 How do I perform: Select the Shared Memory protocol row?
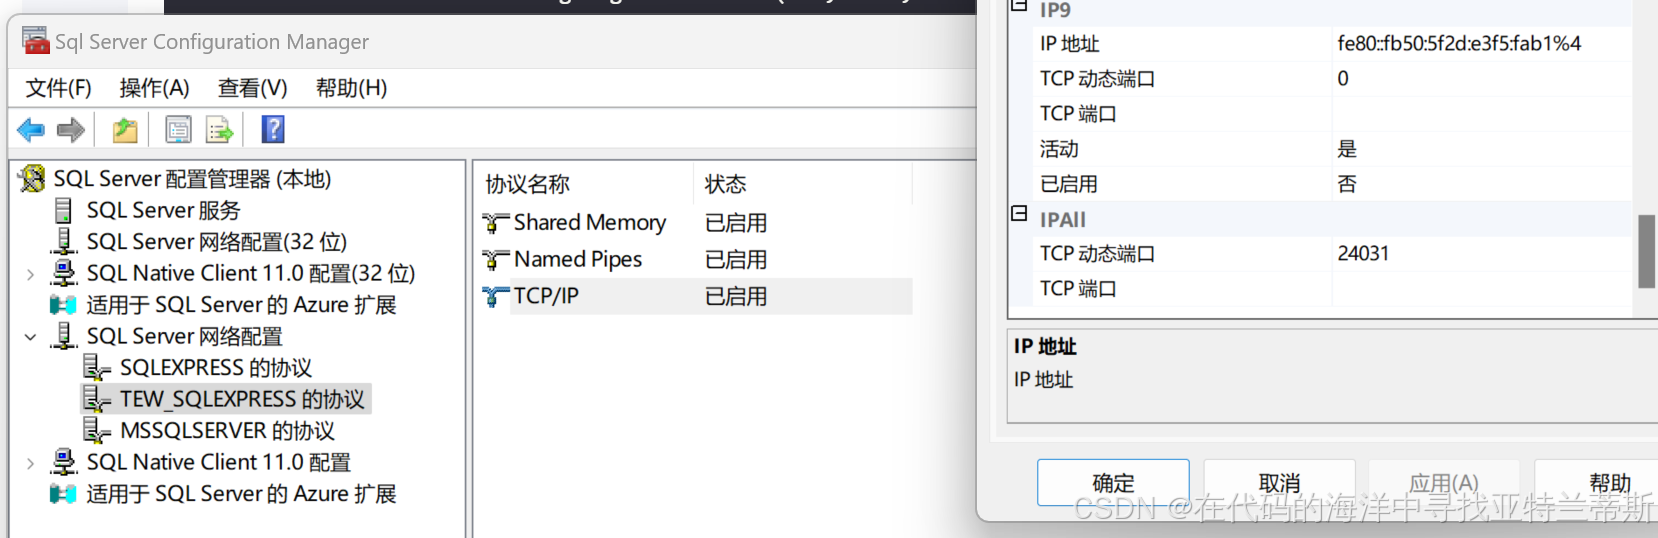pyautogui.click(x=695, y=222)
